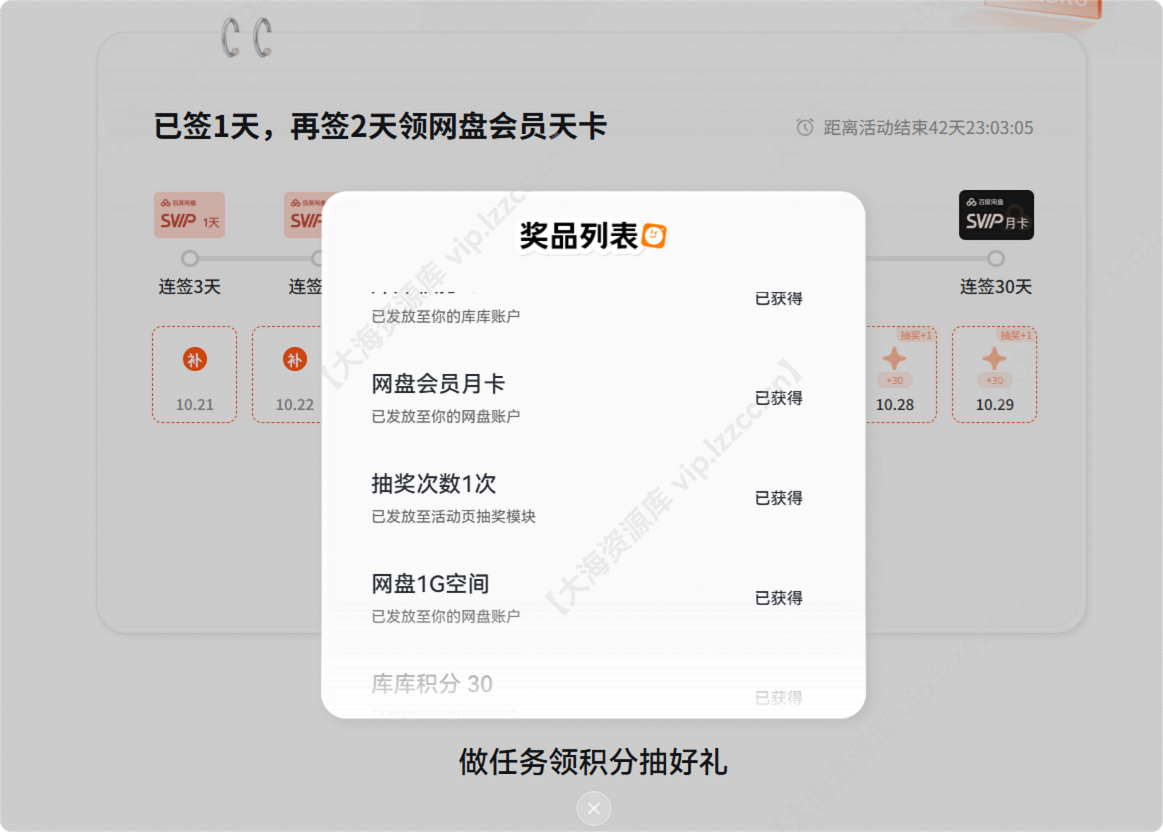This screenshot has height=832, width=1163.
Task: Click the 网盘1G空间 prize title
Action: point(430,584)
